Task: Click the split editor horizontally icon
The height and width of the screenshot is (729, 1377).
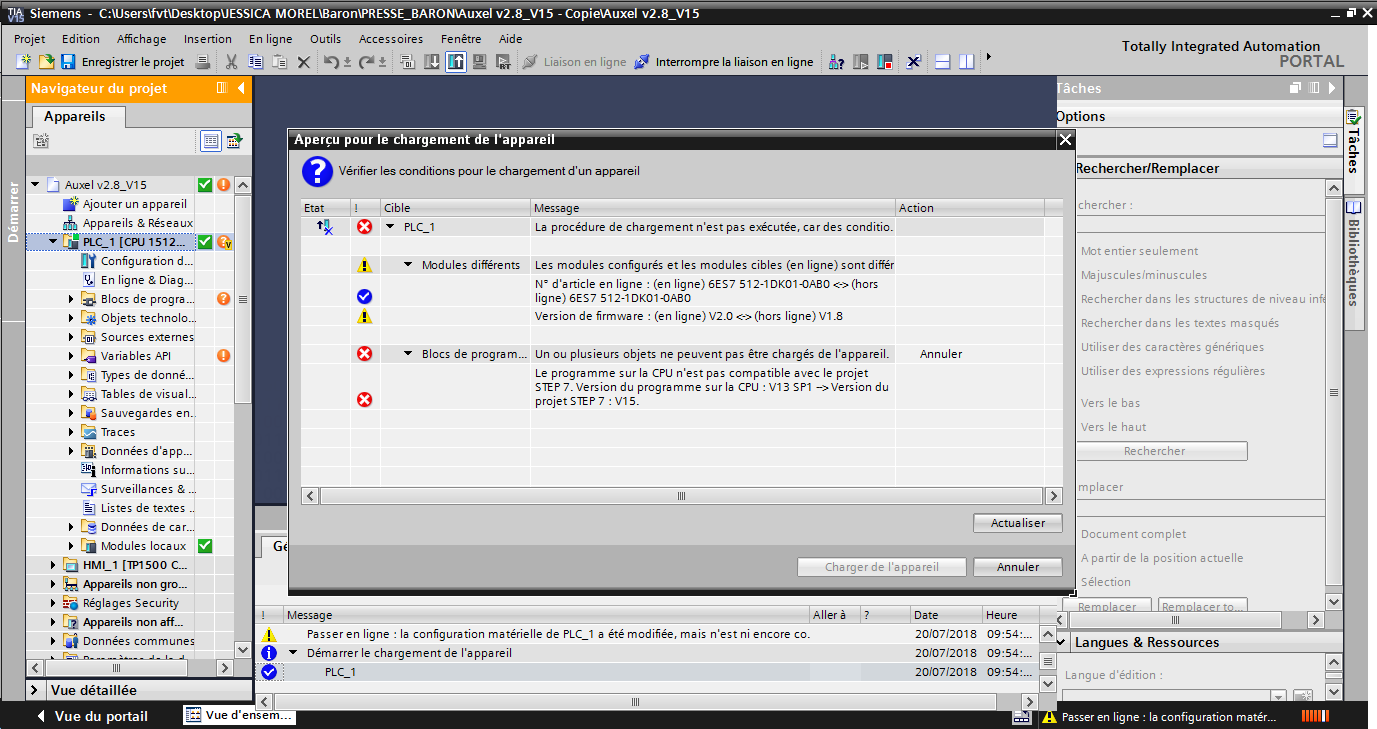Action: [942, 62]
